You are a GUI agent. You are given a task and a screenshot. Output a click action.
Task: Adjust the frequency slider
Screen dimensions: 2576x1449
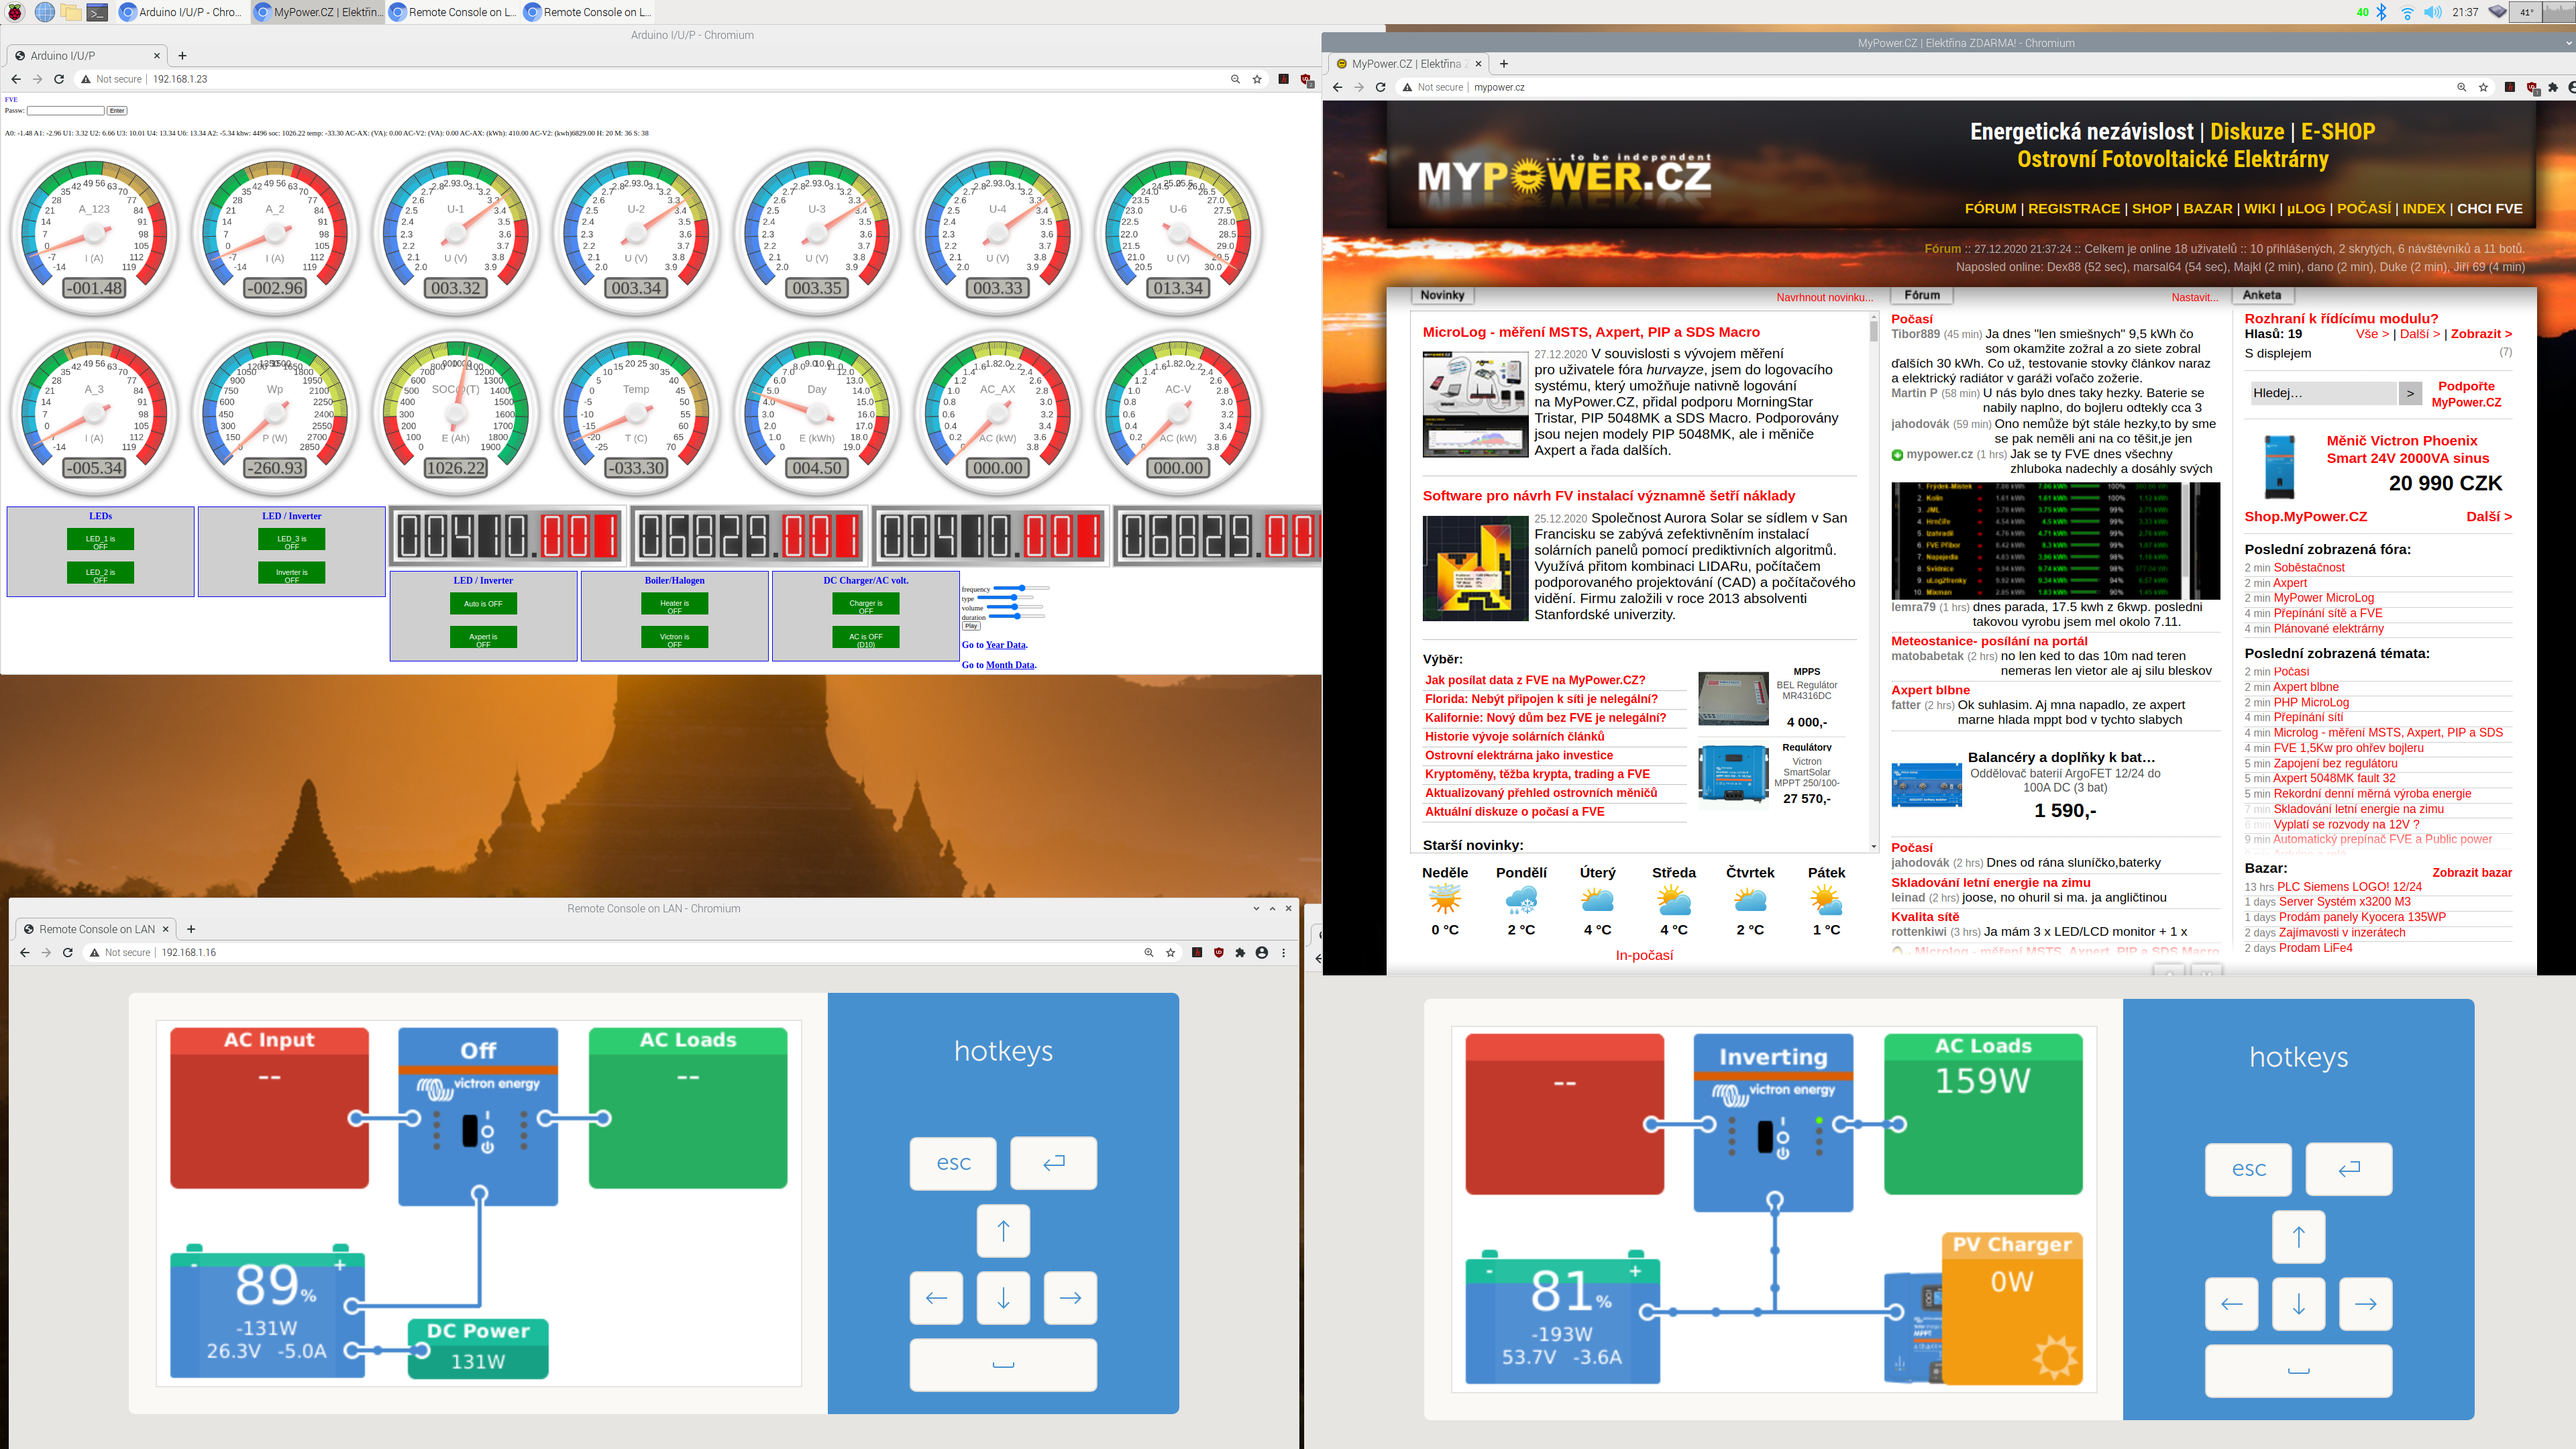point(1022,588)
